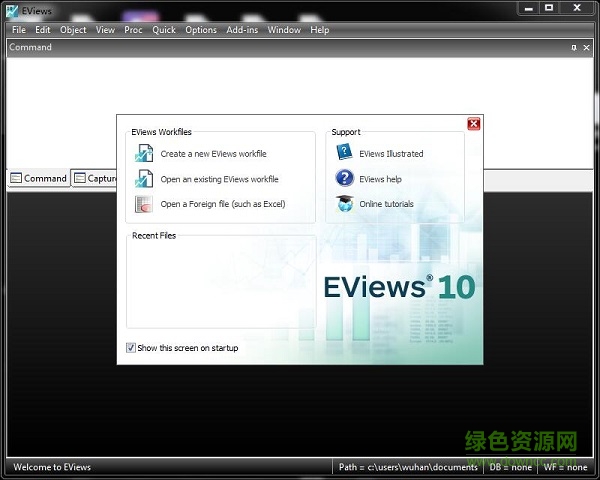Viewport: 600px width, 480px height.
Task: Select Open an existing EViews workfile link
Action: coord(219,179)
